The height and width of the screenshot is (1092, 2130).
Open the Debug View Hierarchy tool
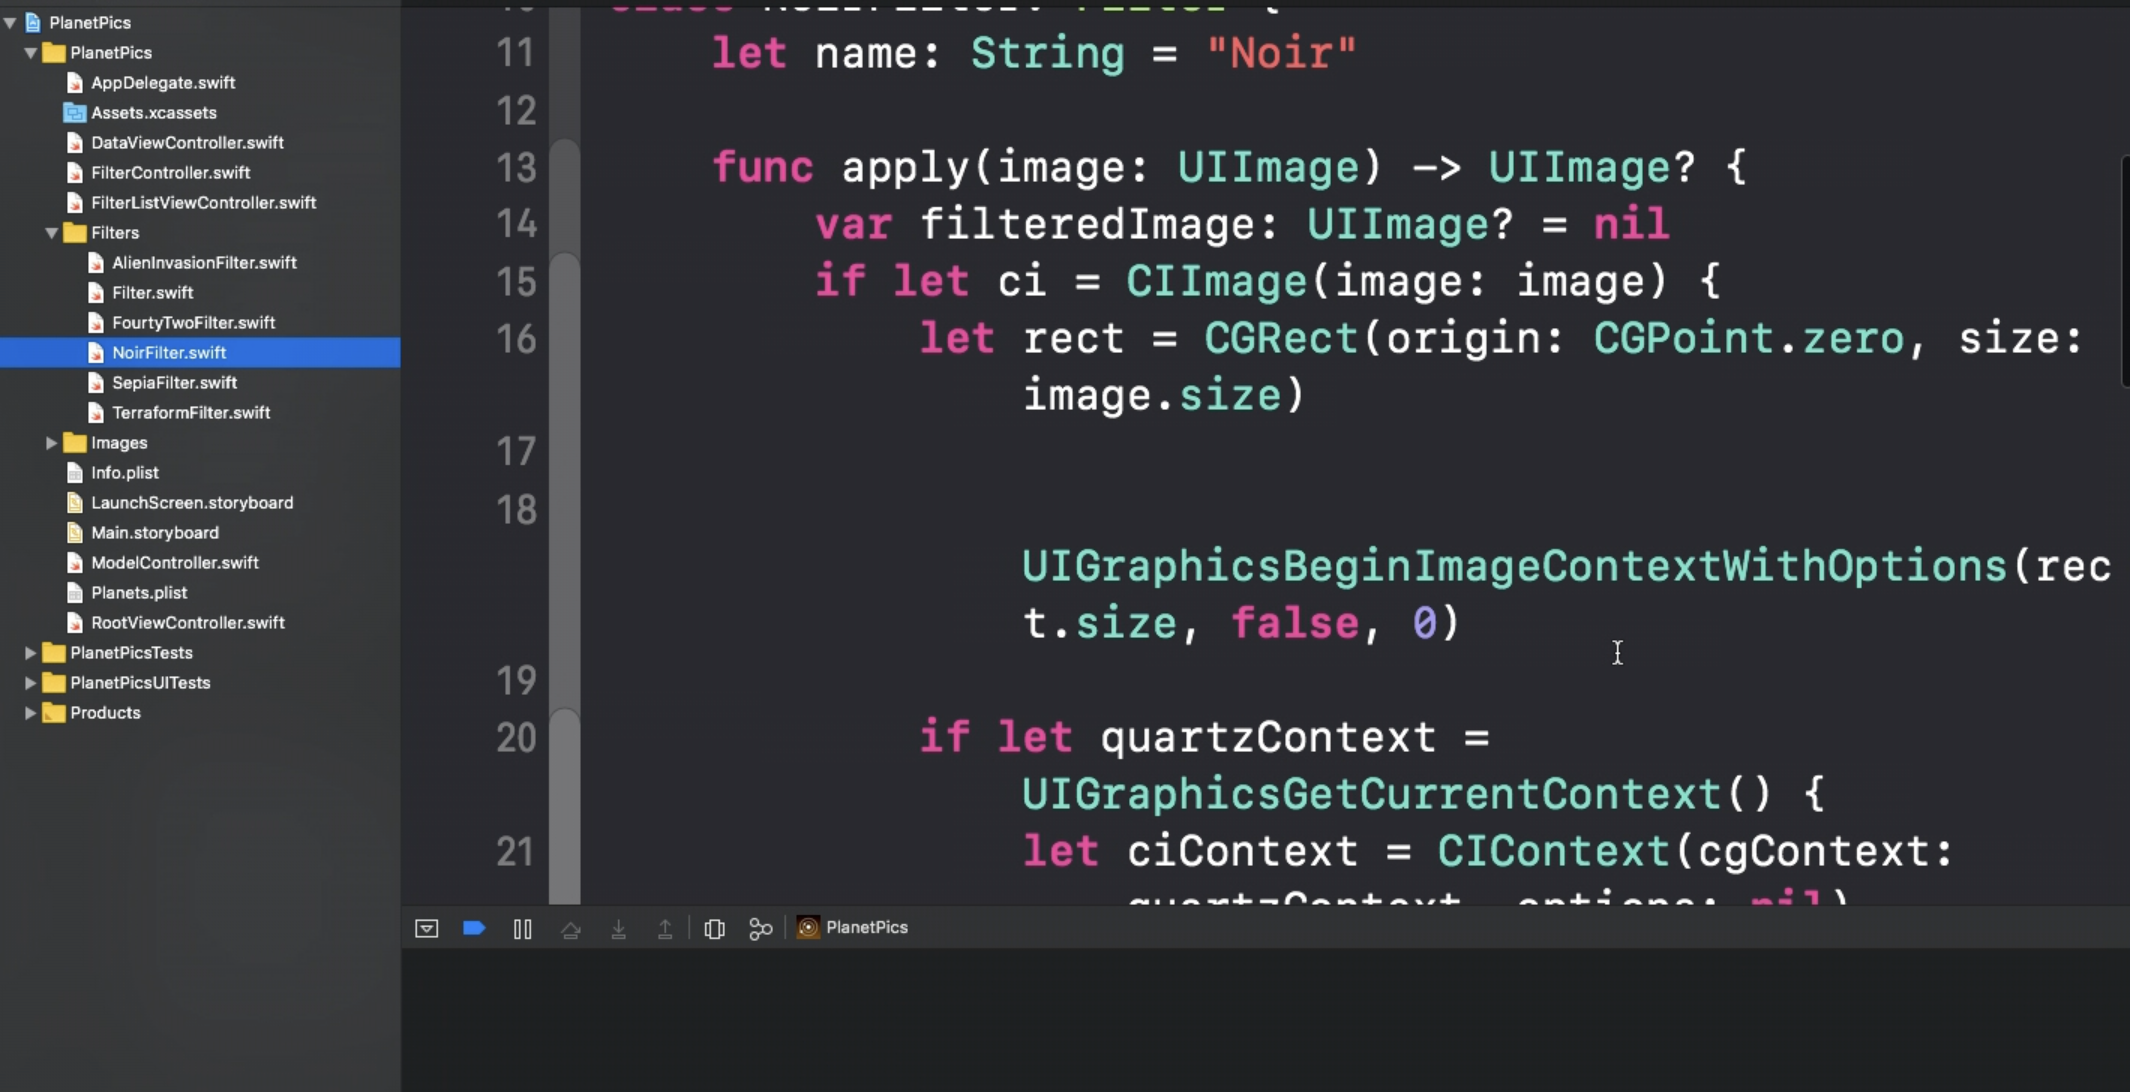click(714, 928)
